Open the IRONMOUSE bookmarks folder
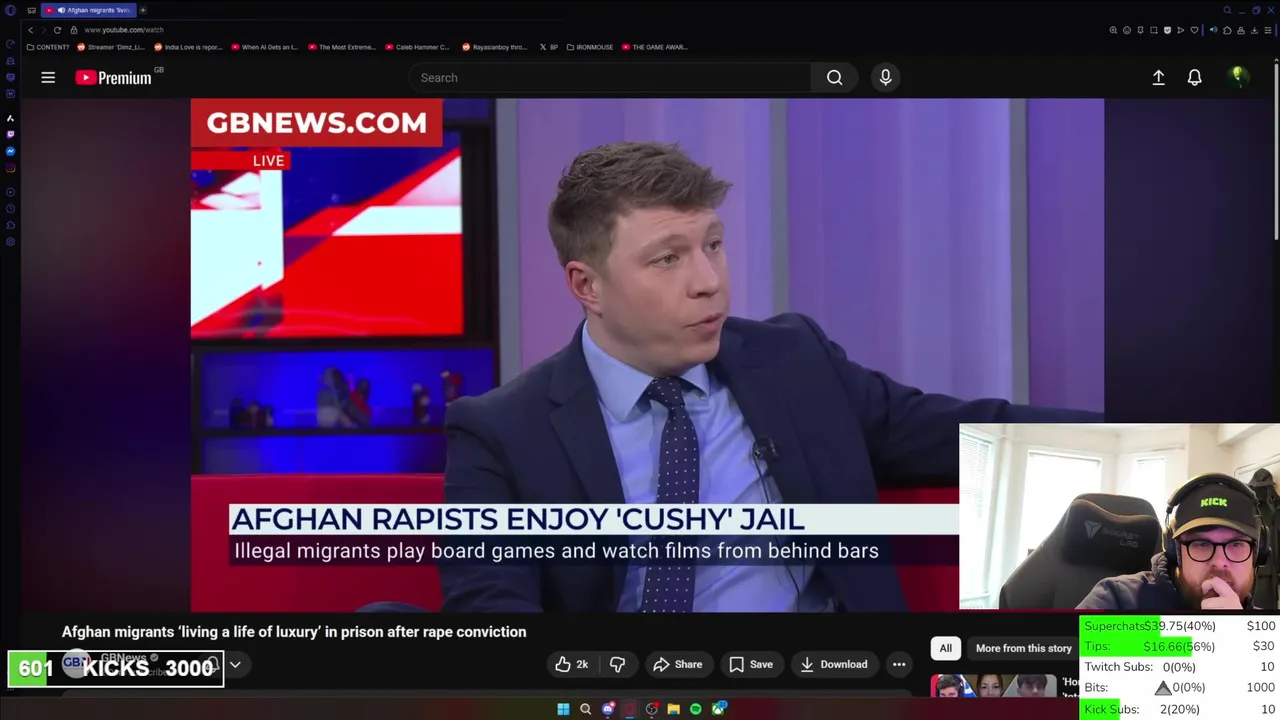The height and width of the screenshot is (720, 1280). click(x=590, y=47)
